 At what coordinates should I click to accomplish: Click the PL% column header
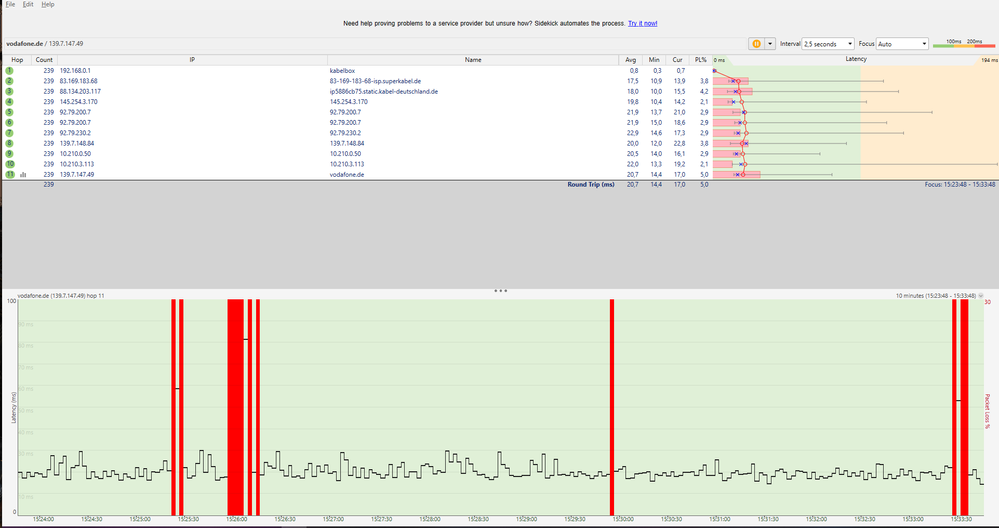point(701,60)
